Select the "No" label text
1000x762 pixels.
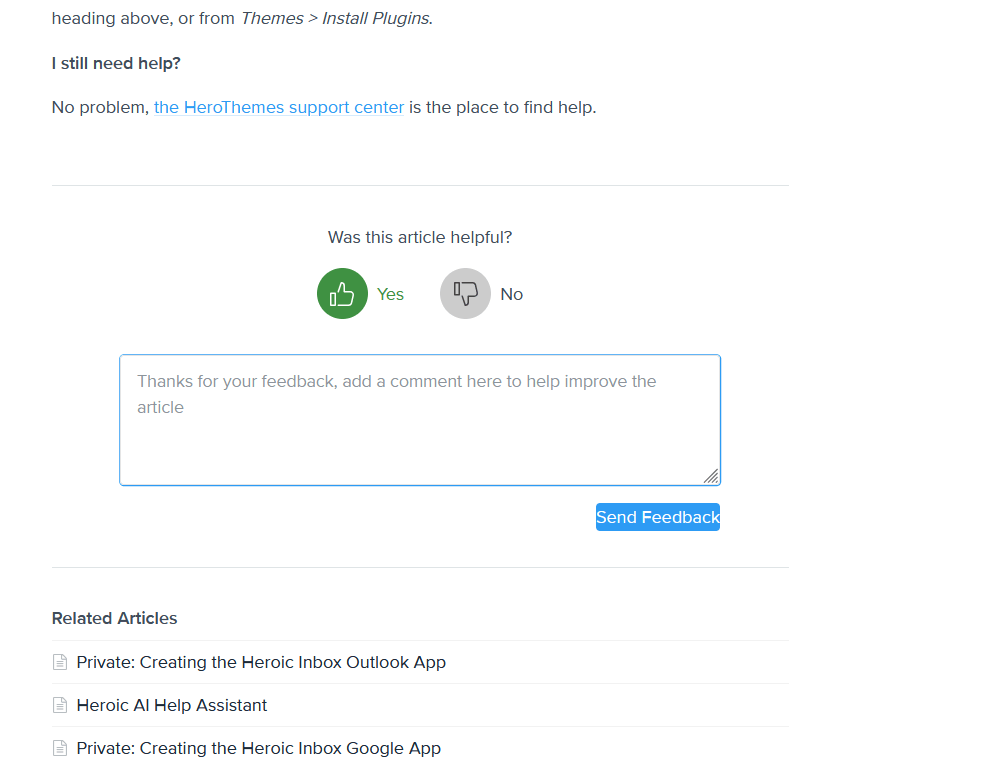click(511, 294)
